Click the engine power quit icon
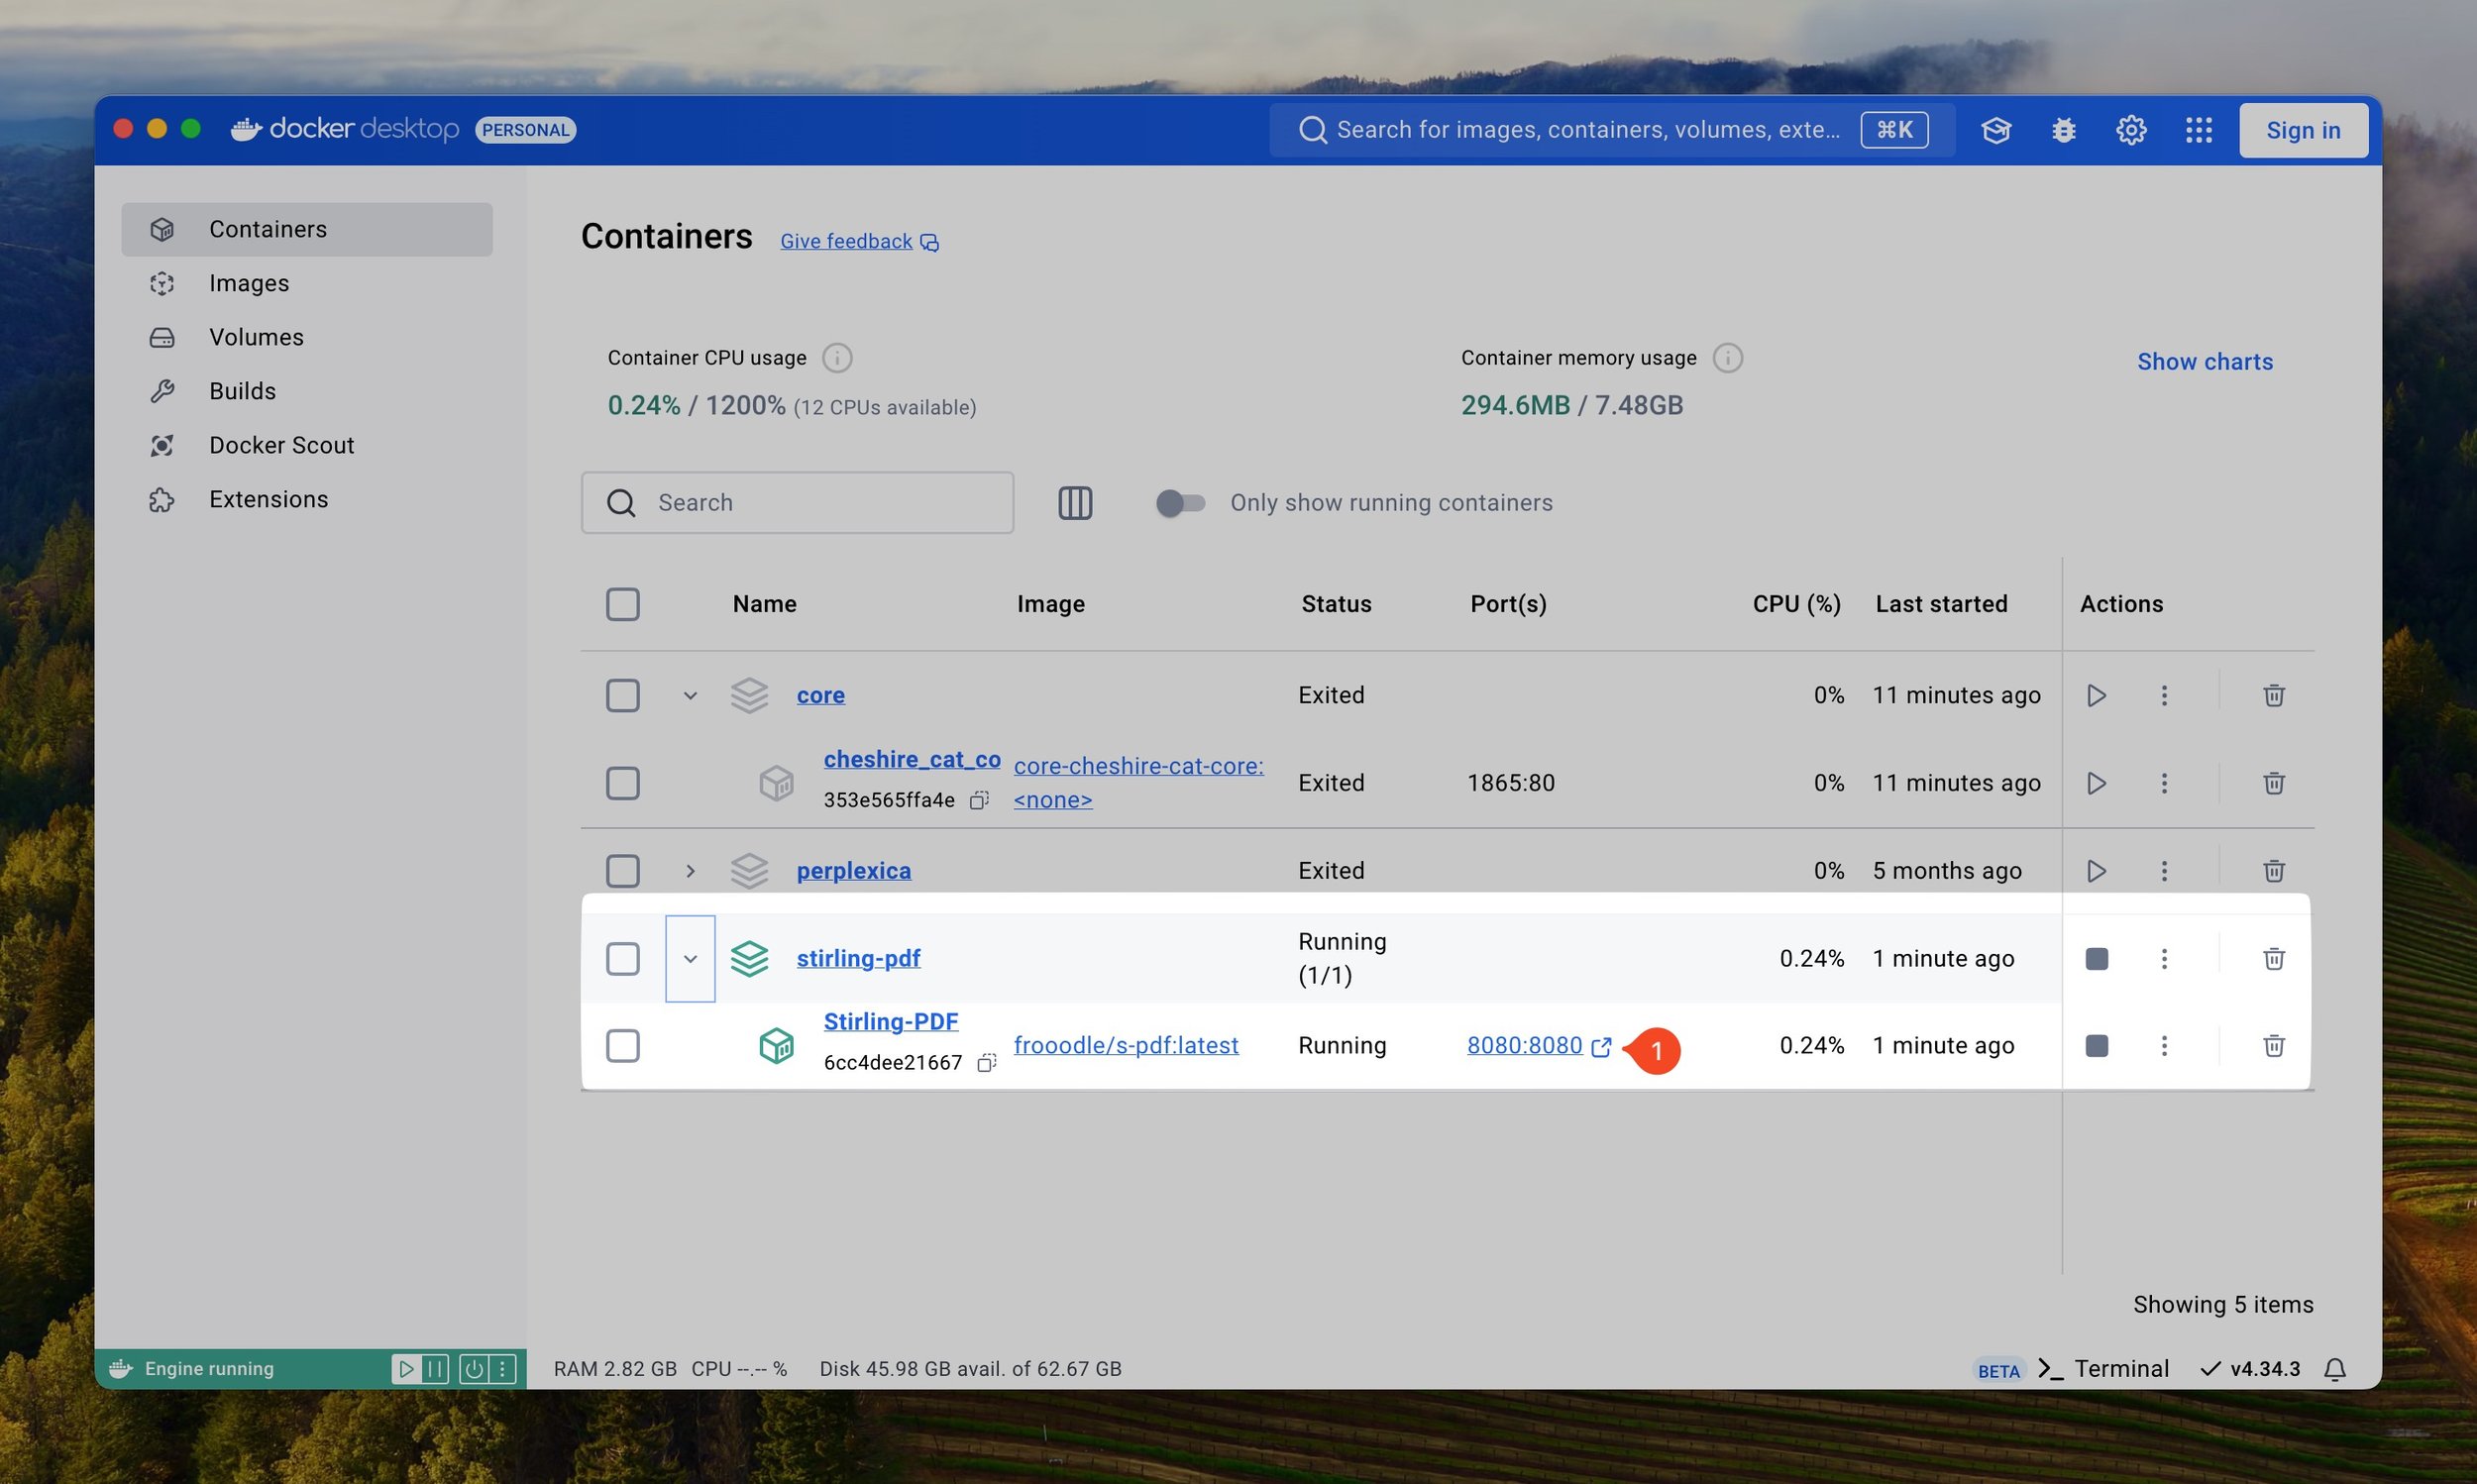Screen dimensions: 2477x1484 coord(474,1369)
